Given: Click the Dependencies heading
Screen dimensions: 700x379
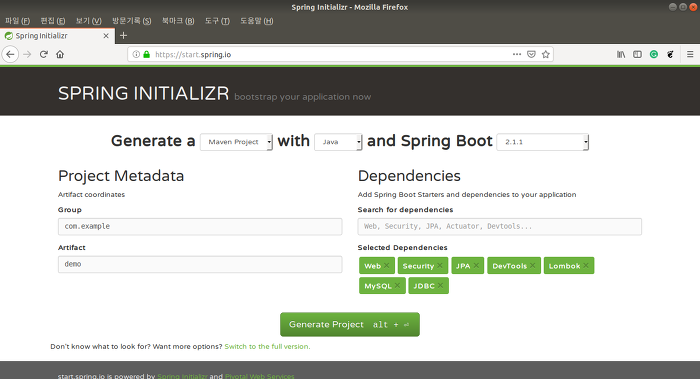Looking at the screenshot, I should point(409,176).
